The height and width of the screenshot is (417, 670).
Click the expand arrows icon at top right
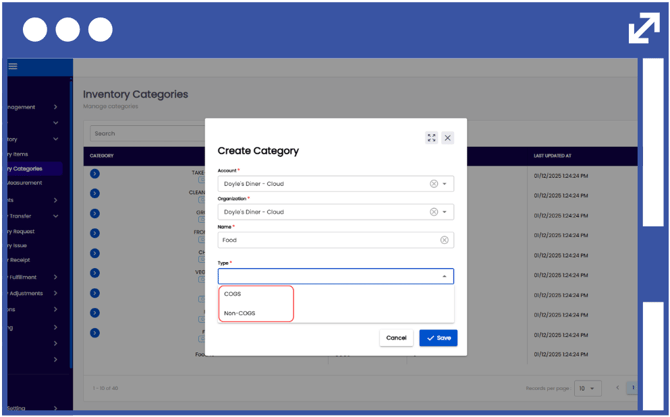point(643,28)
